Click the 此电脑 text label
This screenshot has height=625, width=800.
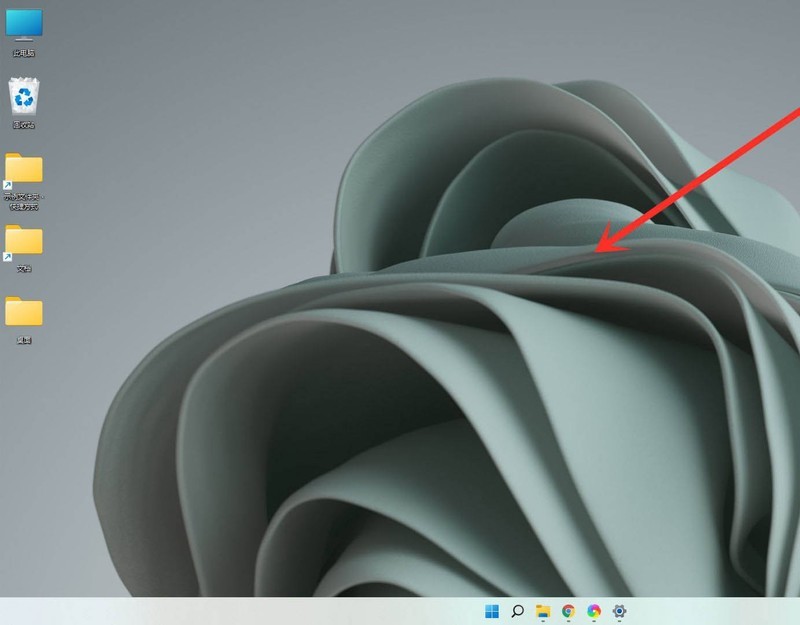(24, 52)
